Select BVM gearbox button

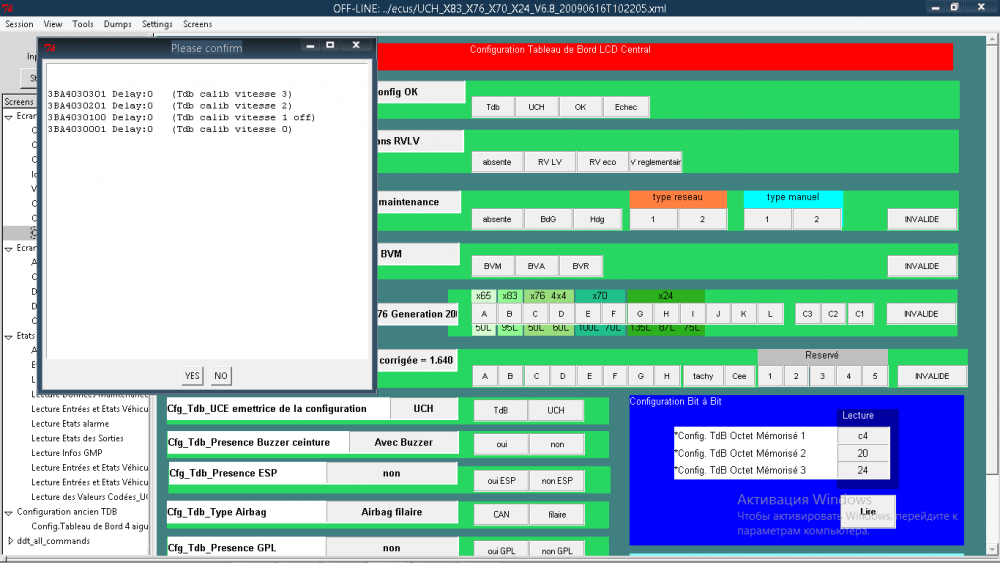pyautogui.click(x=492, y=266)
